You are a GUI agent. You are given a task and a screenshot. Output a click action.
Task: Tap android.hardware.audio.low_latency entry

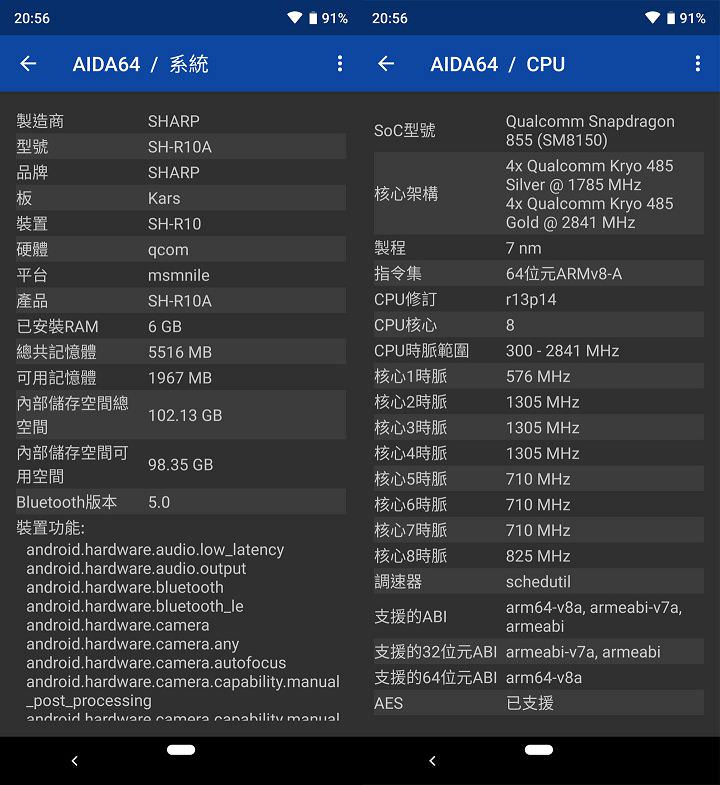coord(155,550)
